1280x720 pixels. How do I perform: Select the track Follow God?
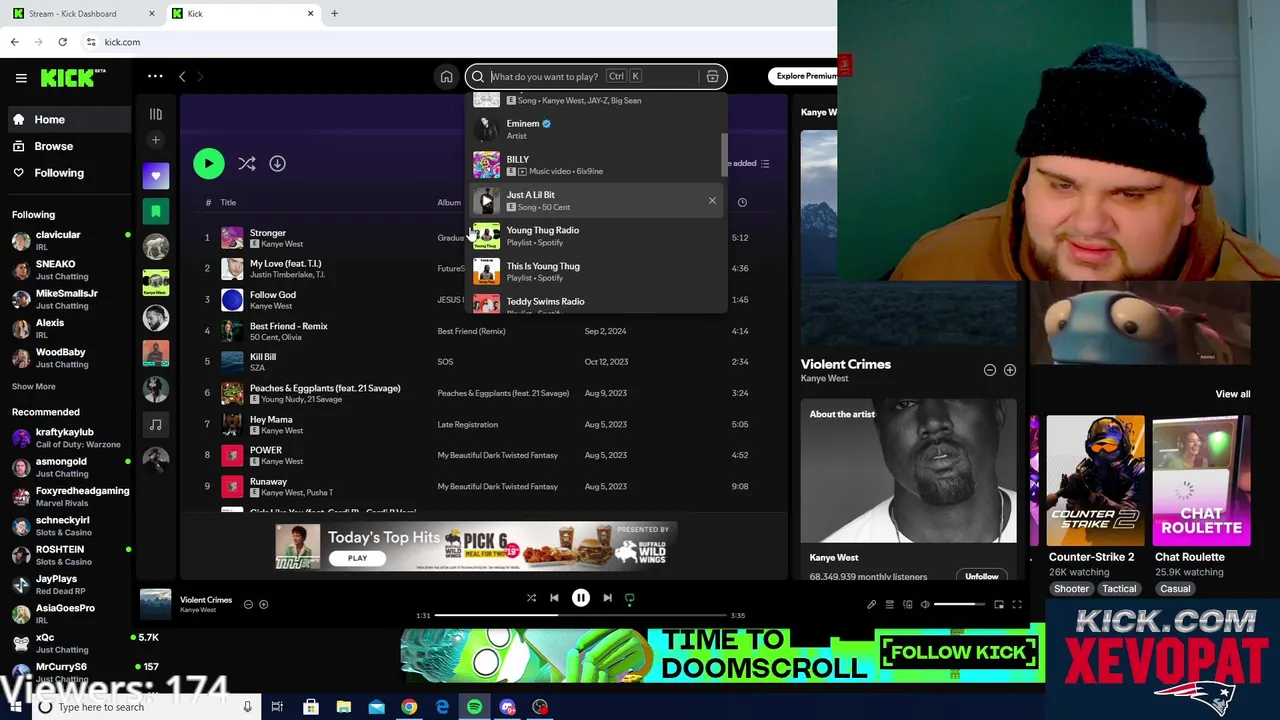pos(484,300)
